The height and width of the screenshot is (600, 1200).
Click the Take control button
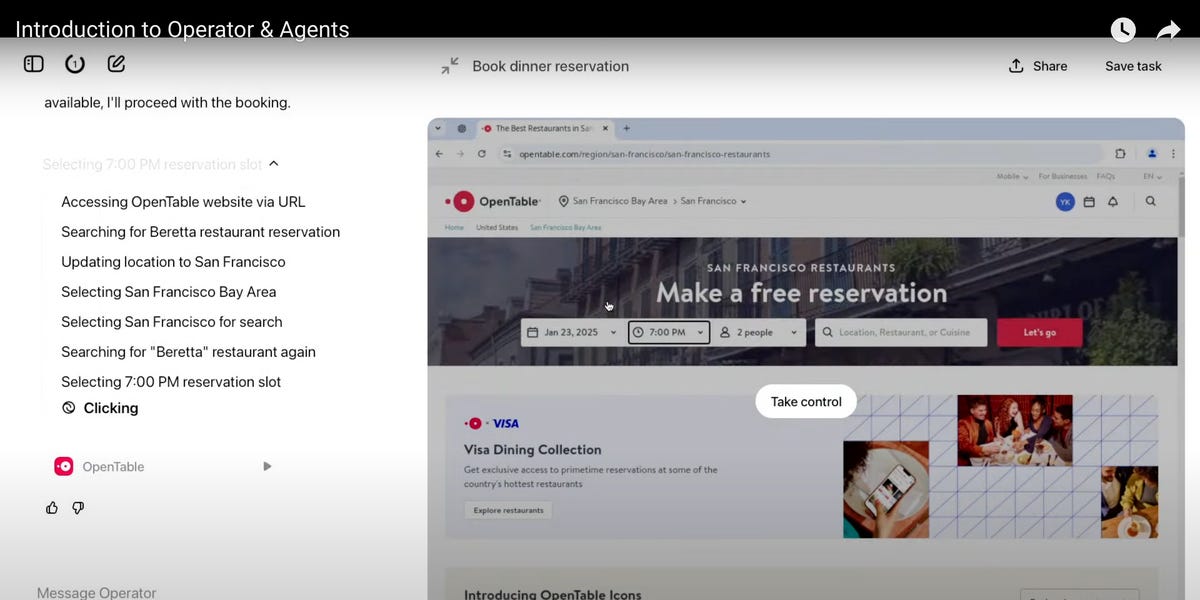(806, 401)
